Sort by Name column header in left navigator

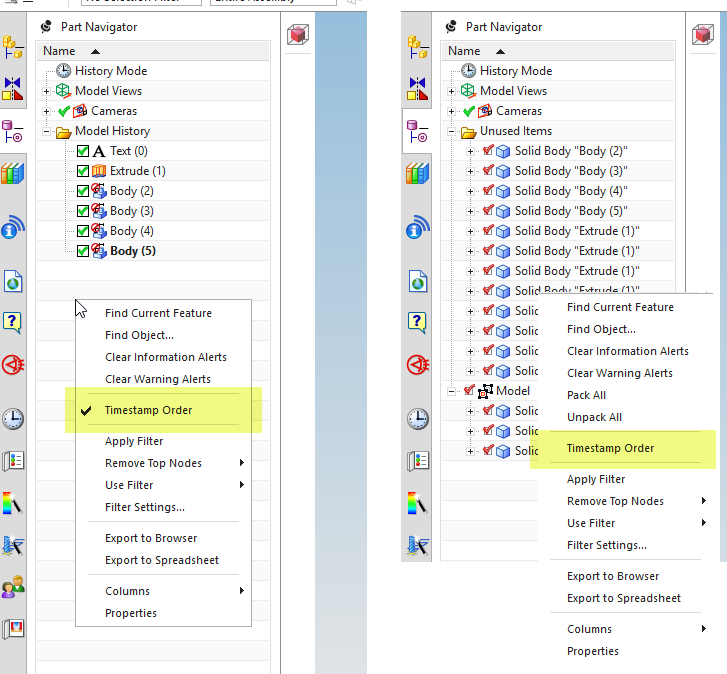[153, 51]
